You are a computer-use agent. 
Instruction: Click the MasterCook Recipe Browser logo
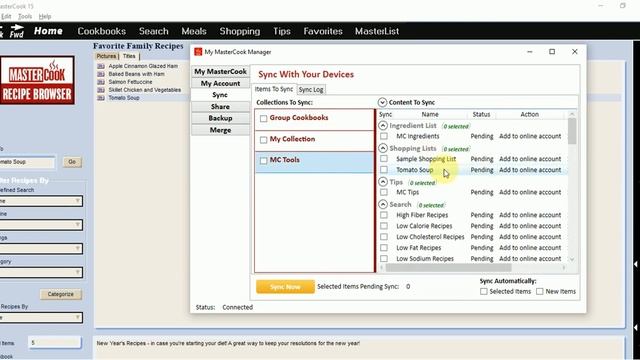pos(37,80)
